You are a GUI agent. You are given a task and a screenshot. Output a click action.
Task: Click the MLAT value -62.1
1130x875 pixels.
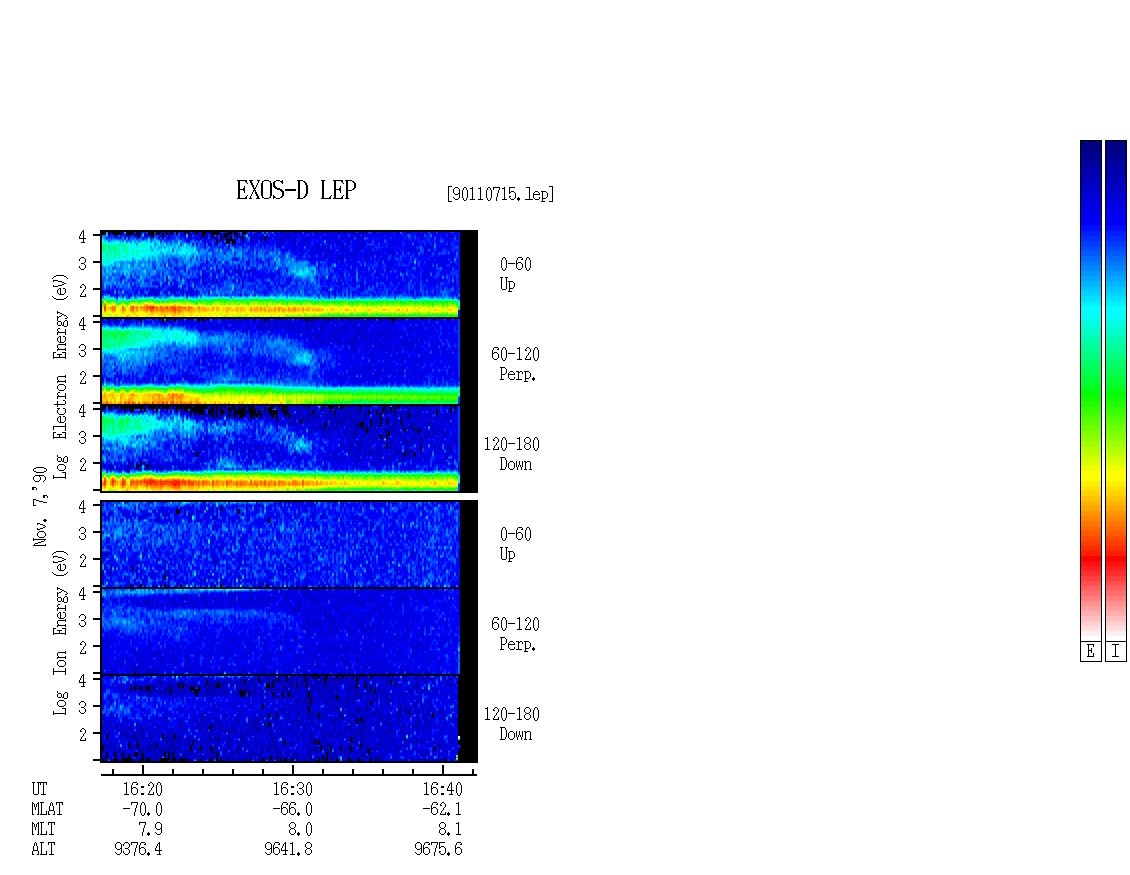442,809
